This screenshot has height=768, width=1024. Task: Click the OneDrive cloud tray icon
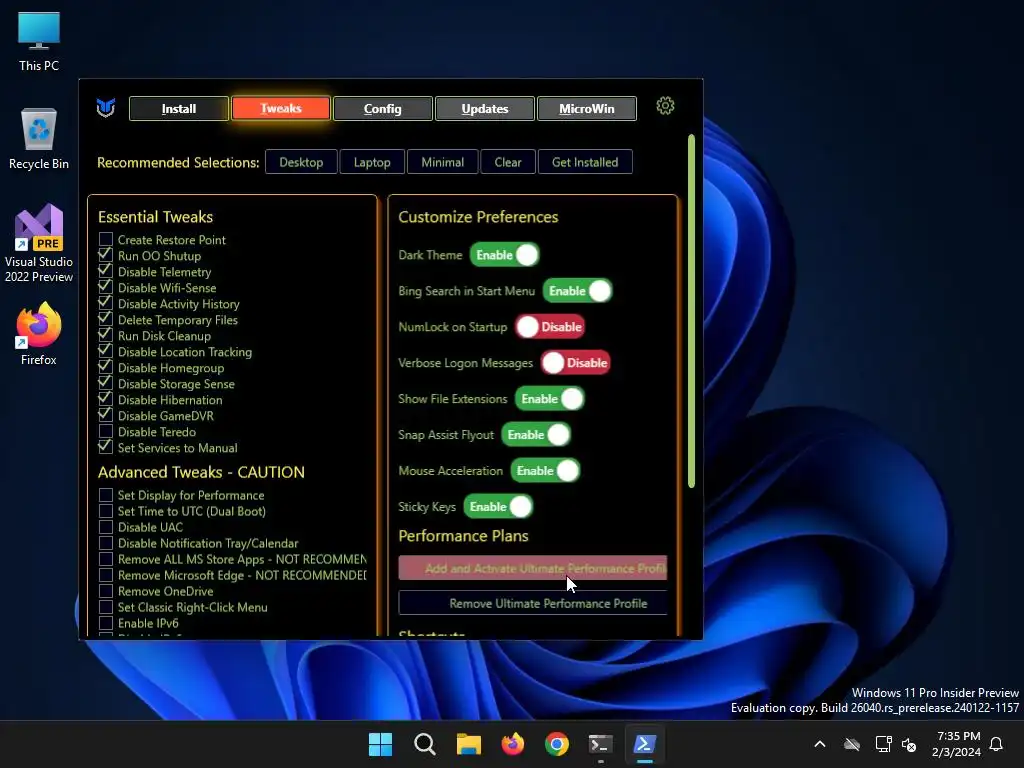(852, 744)
